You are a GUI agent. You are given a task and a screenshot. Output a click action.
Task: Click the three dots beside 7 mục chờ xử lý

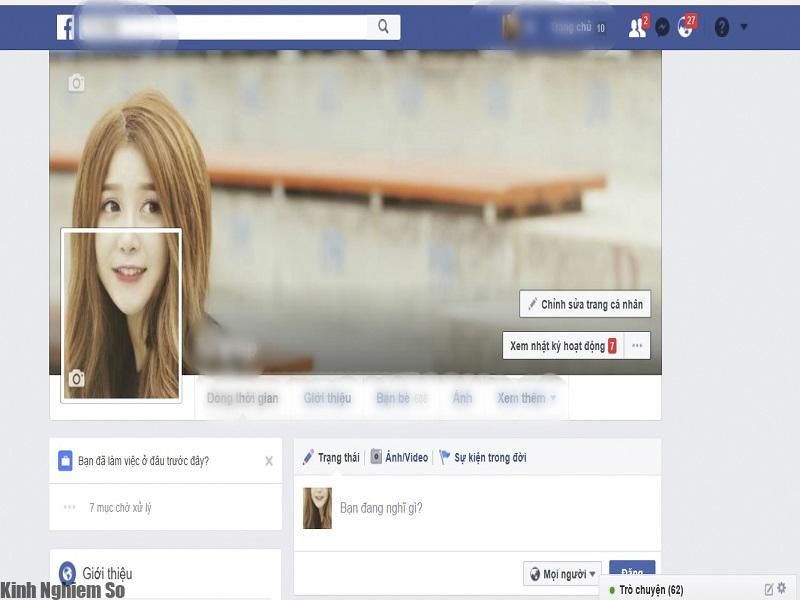69,507
